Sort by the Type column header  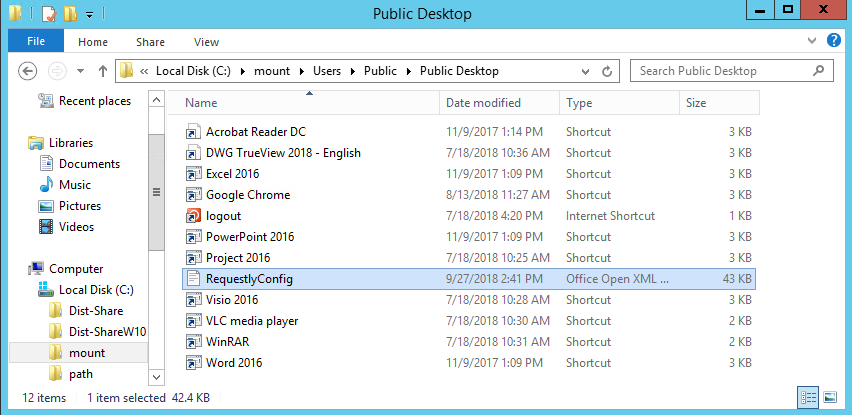click(x=619, y=103)
